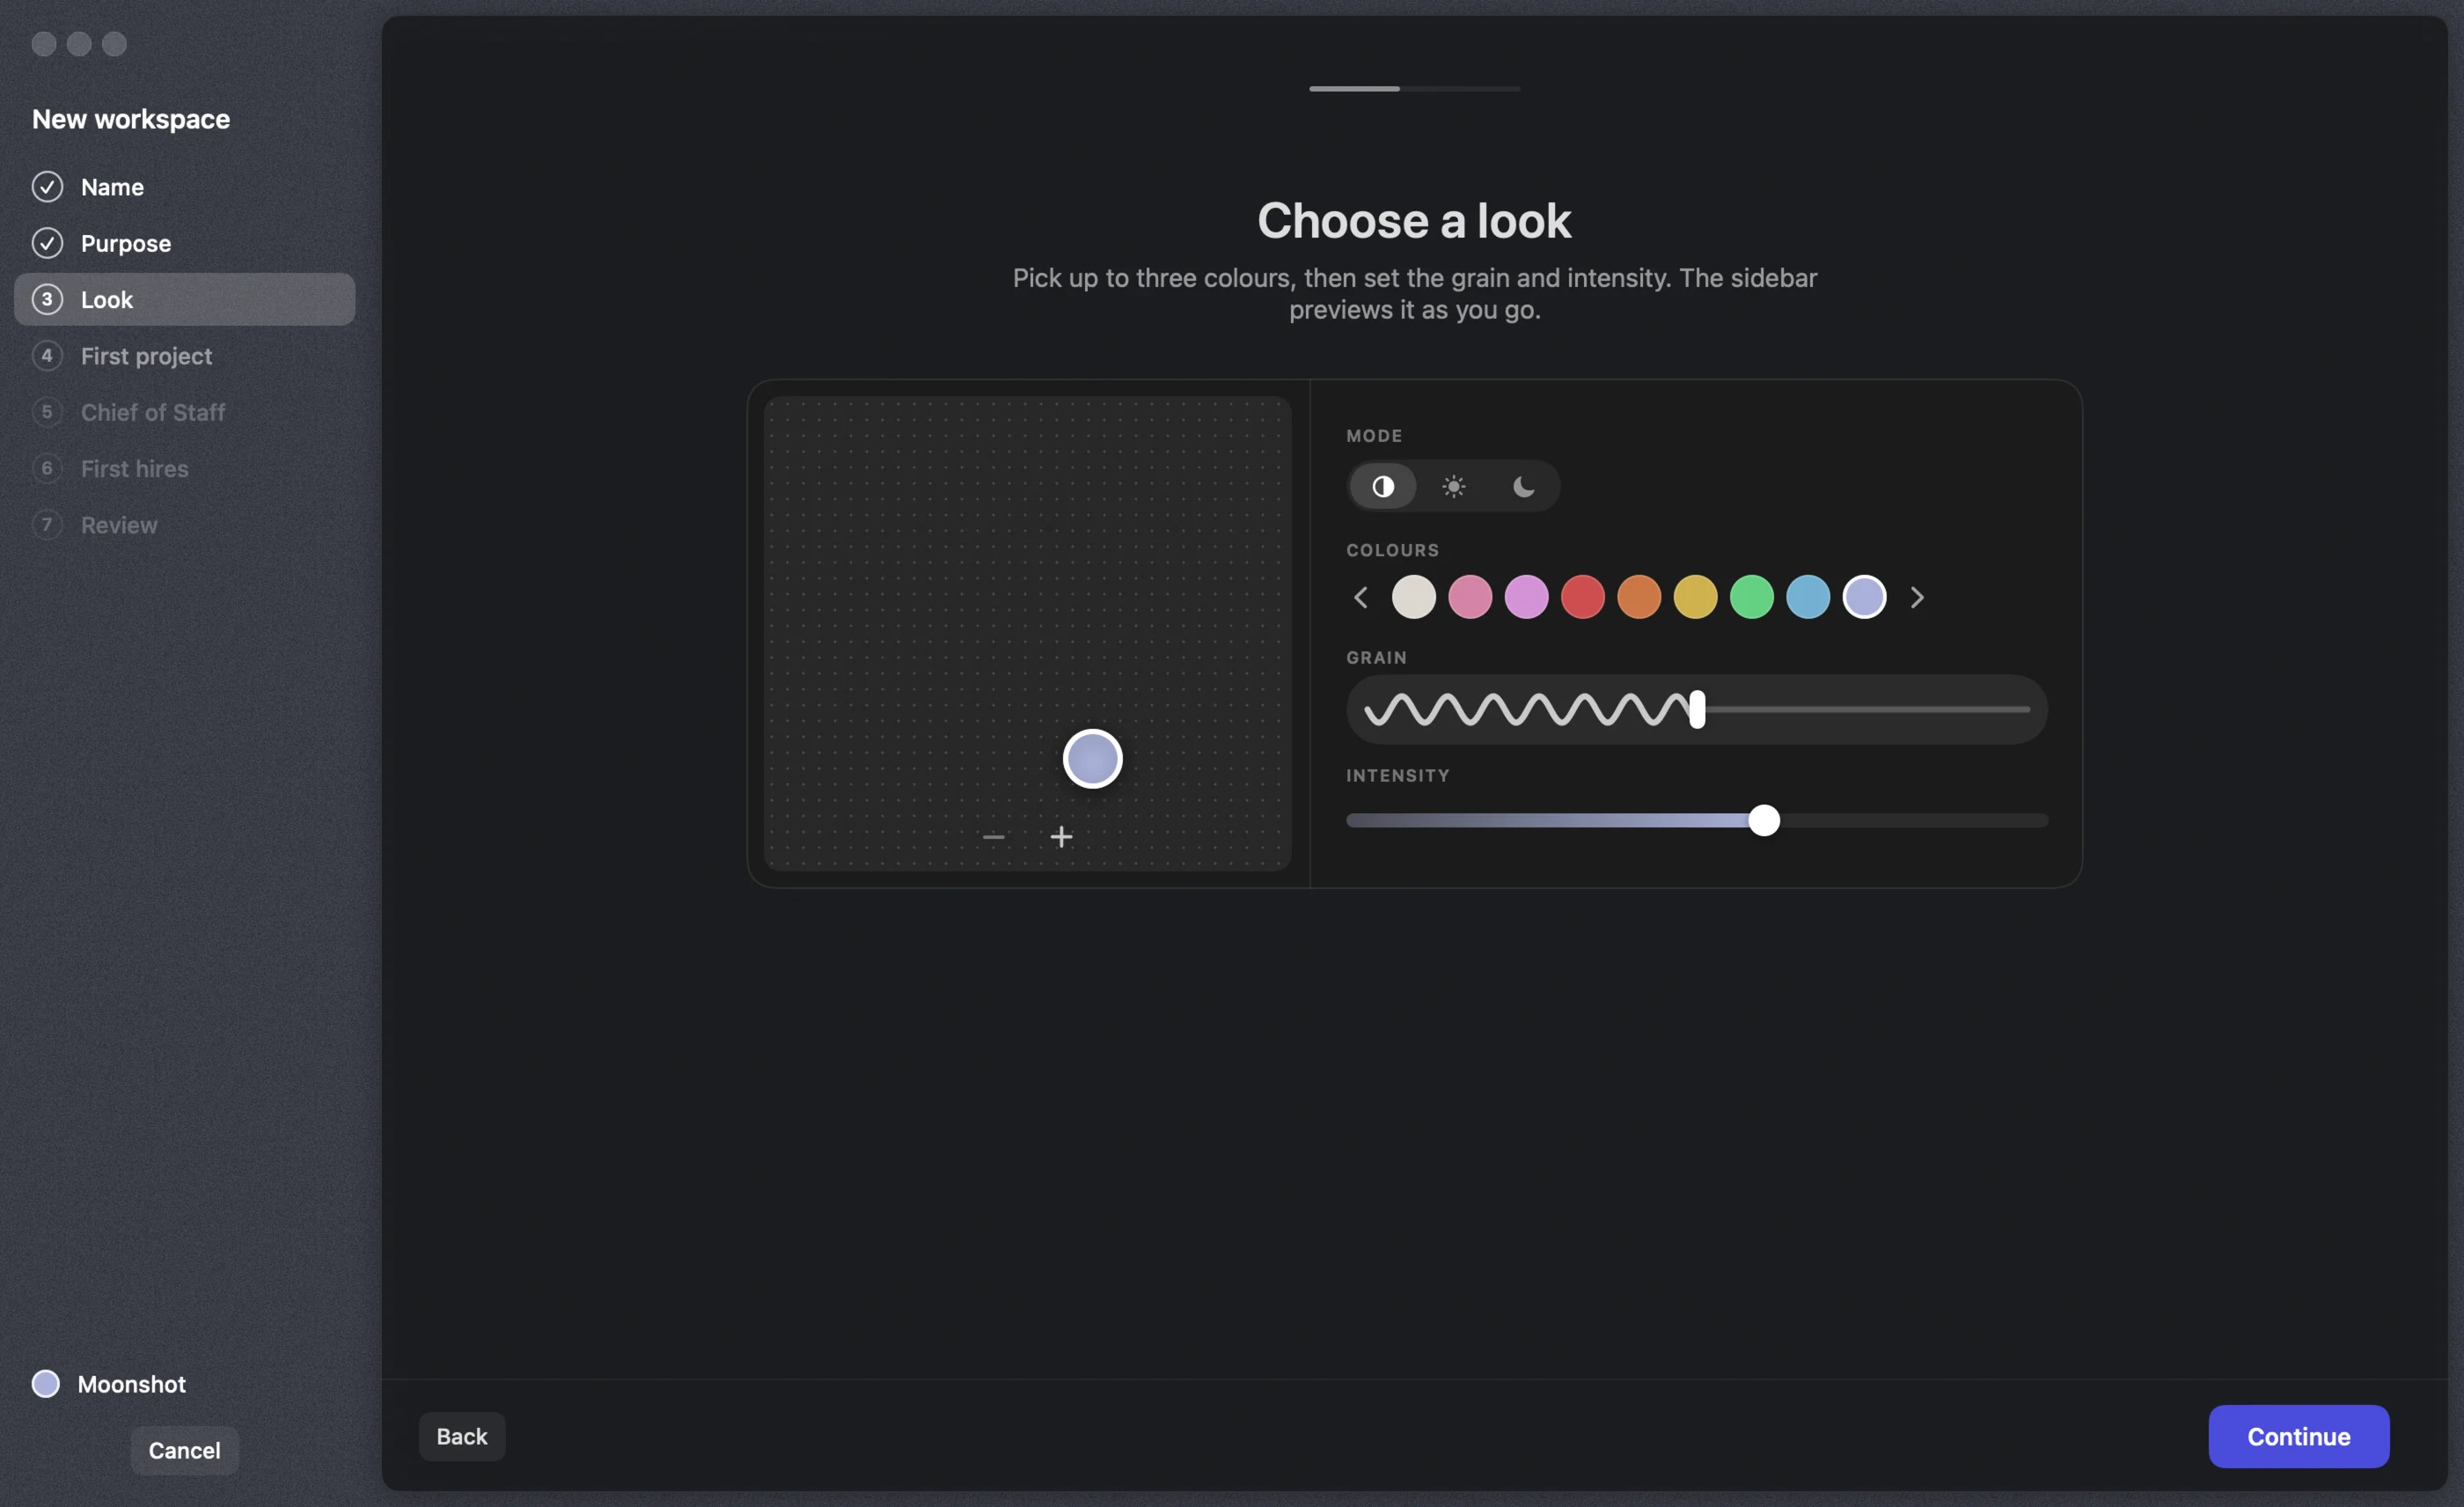Viewport: 2464px width, 1507px height.
Task: Pick the red colour swatch
Action: tap(1582, 597)
